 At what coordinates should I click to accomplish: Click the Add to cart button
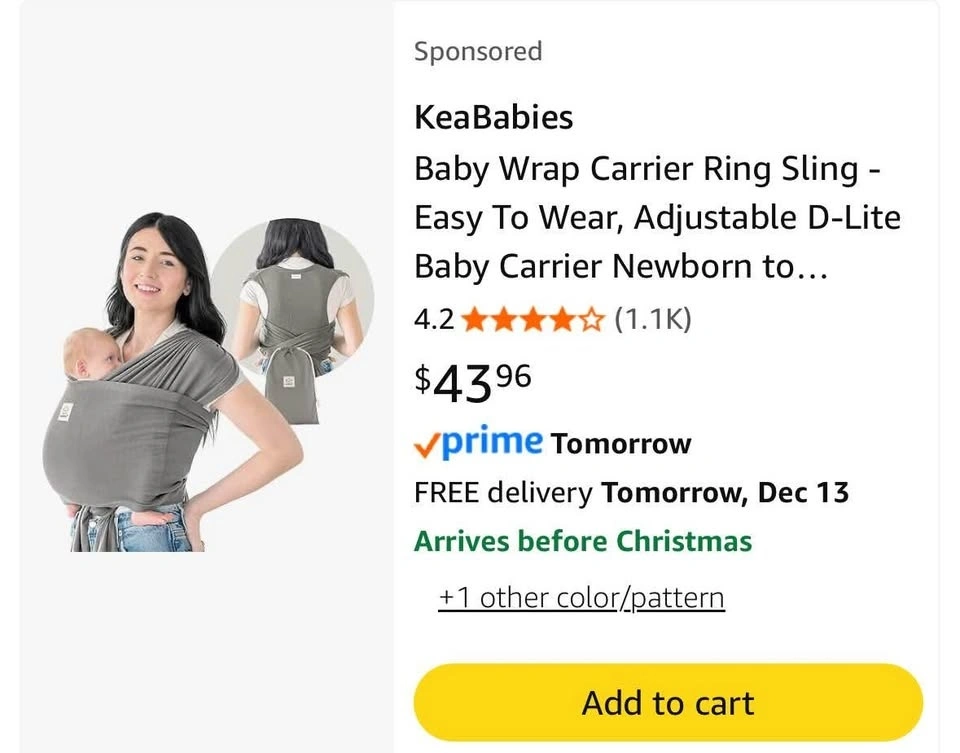pyautogui.click(x=667, y=702)
